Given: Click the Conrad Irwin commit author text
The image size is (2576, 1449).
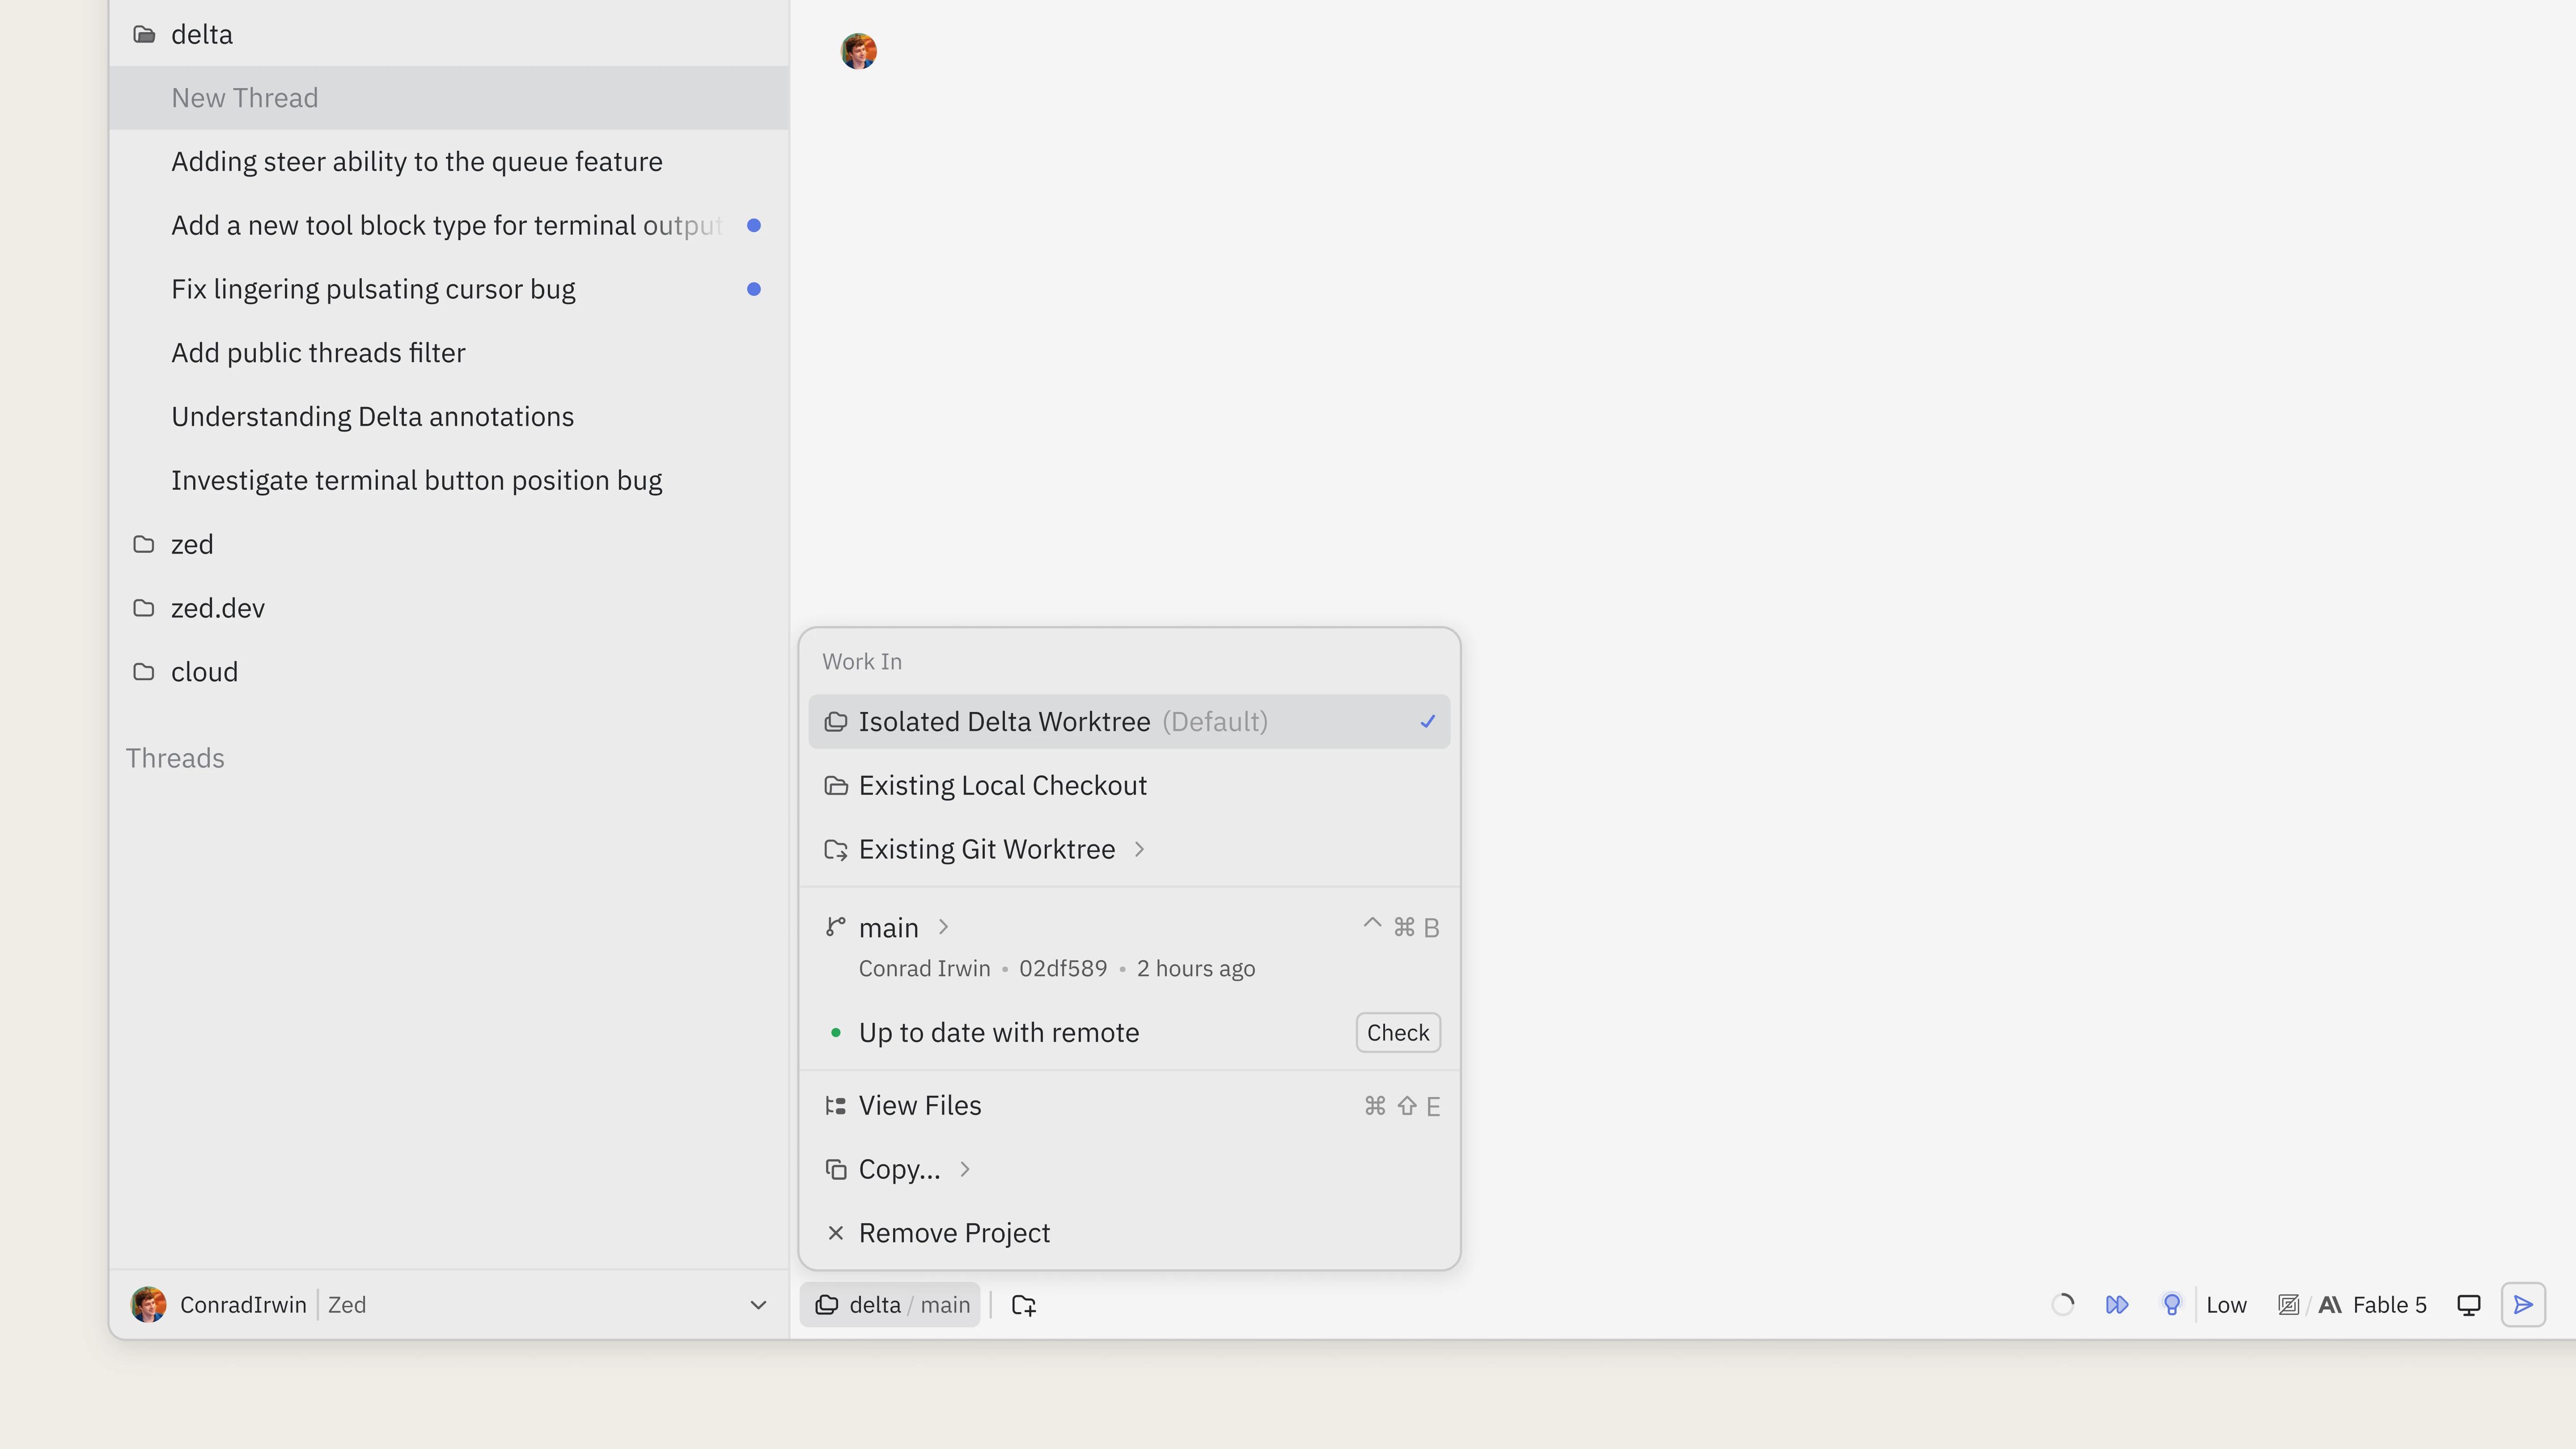Looking at the screenshot, I should [924, 969].
